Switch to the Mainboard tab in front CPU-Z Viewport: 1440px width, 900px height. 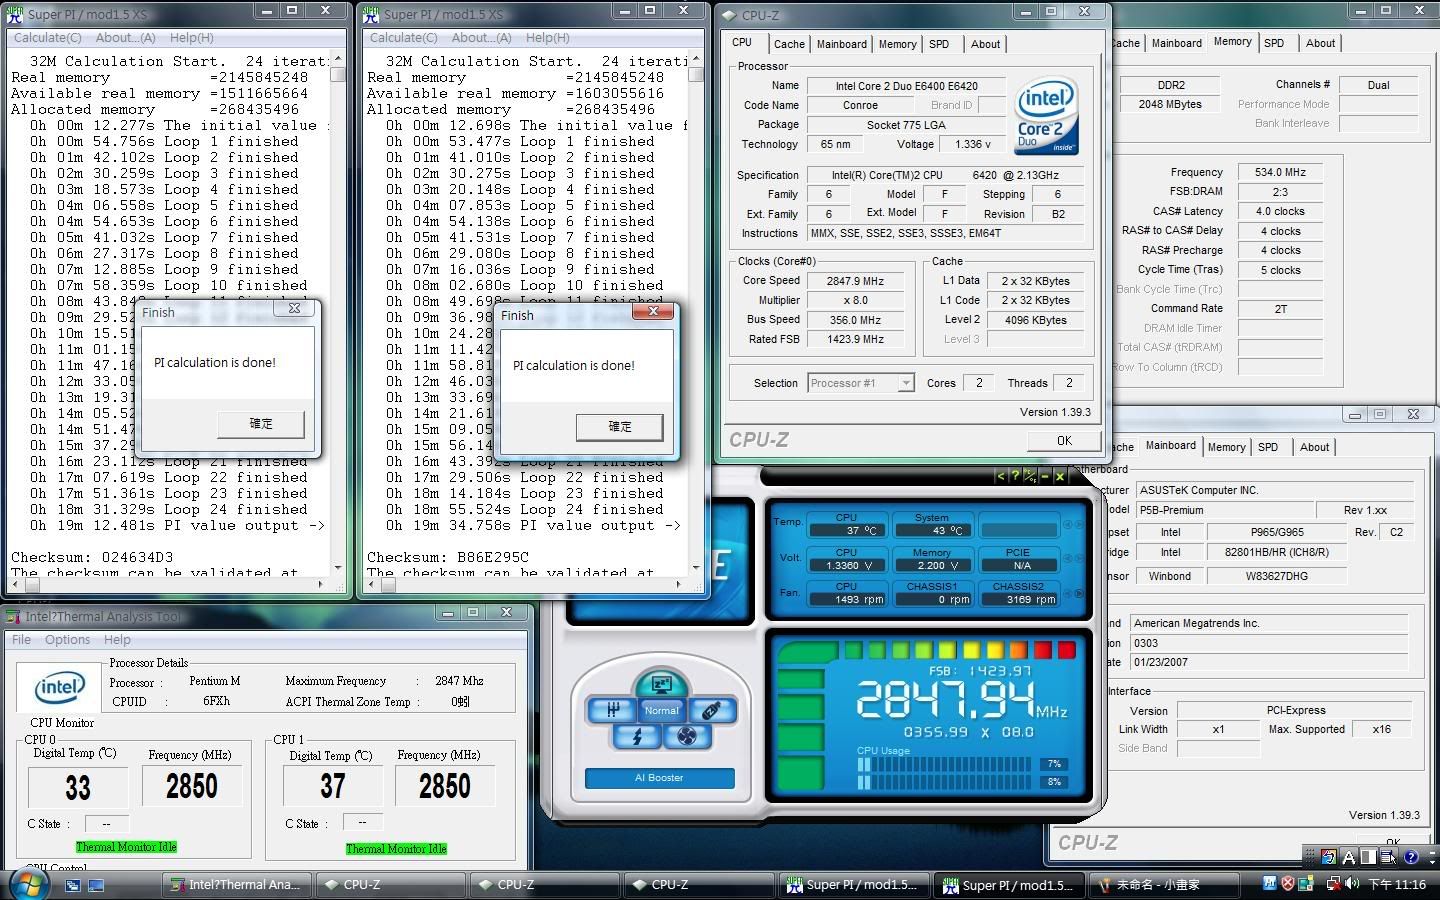click(842, 44)
